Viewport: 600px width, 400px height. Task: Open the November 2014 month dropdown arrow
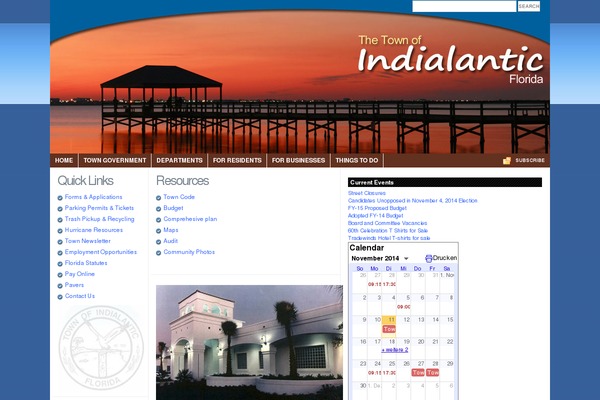tap(406, 258)
